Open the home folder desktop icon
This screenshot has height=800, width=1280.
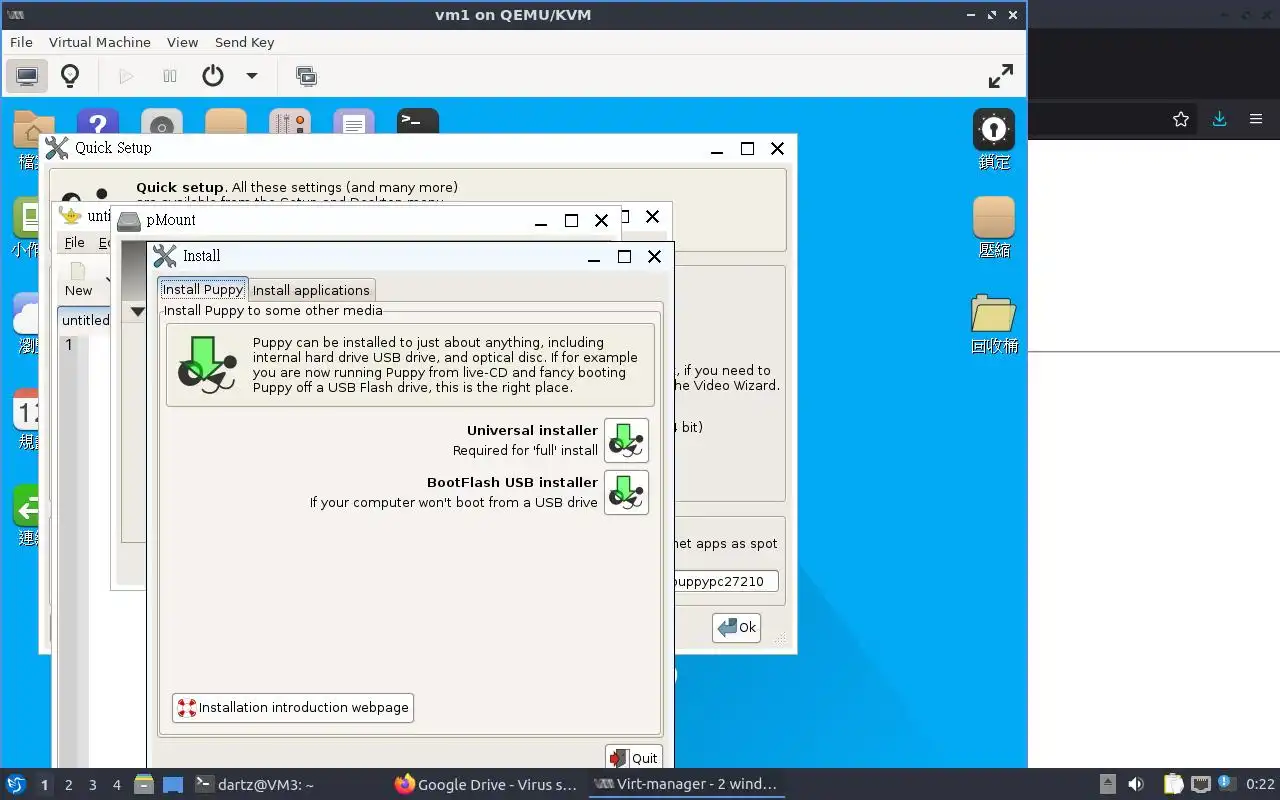[x=33, y=128]
